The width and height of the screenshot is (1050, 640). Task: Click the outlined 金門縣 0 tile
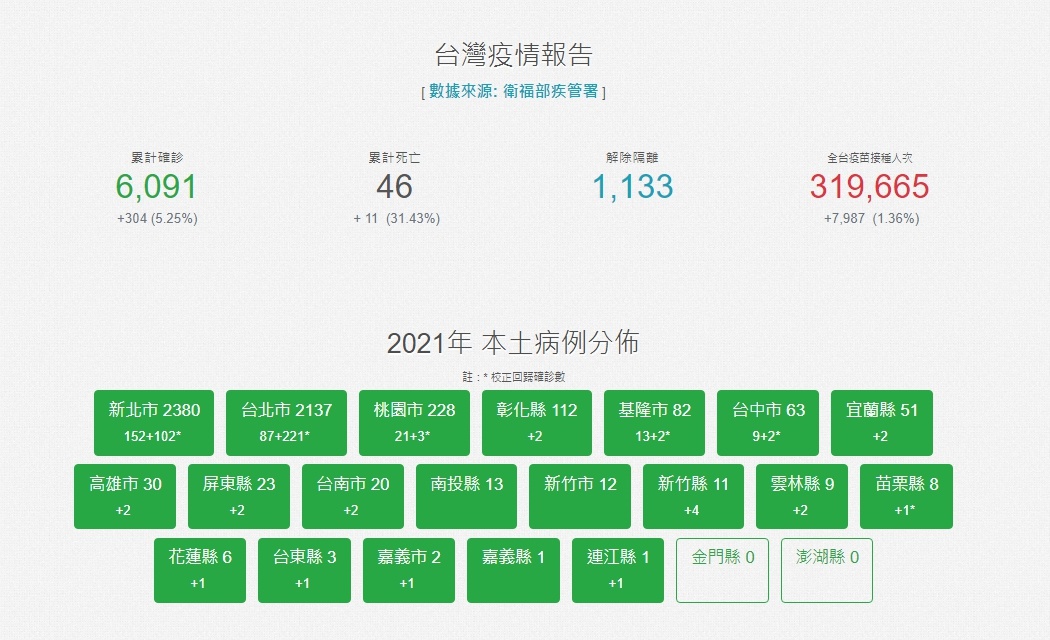tap(723, 570)
